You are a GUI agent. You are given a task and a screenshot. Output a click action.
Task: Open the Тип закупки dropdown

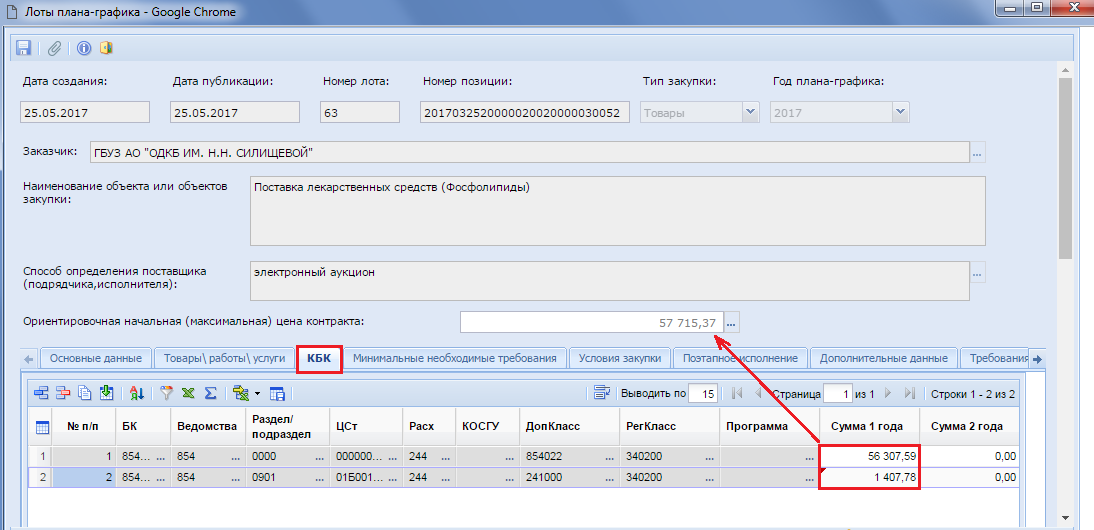[750, 112]
